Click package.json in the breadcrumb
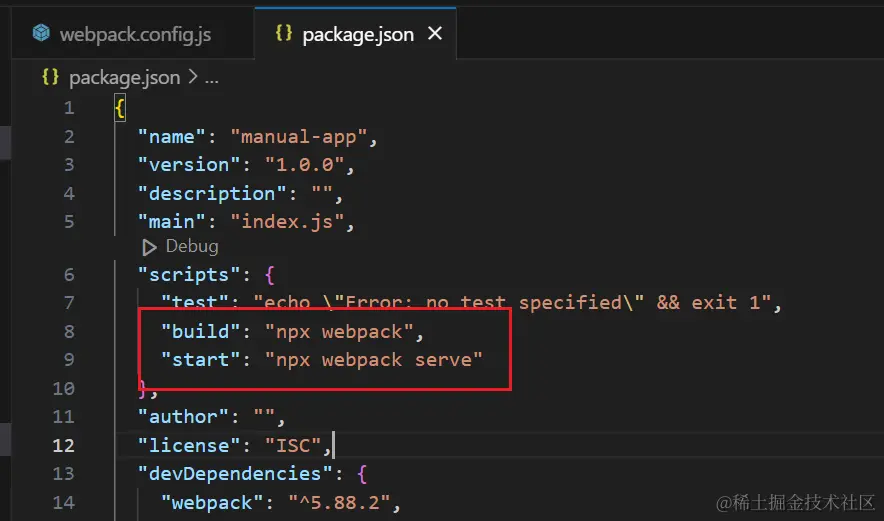This screenshot has height=521, width=884. tap(125, 78)
